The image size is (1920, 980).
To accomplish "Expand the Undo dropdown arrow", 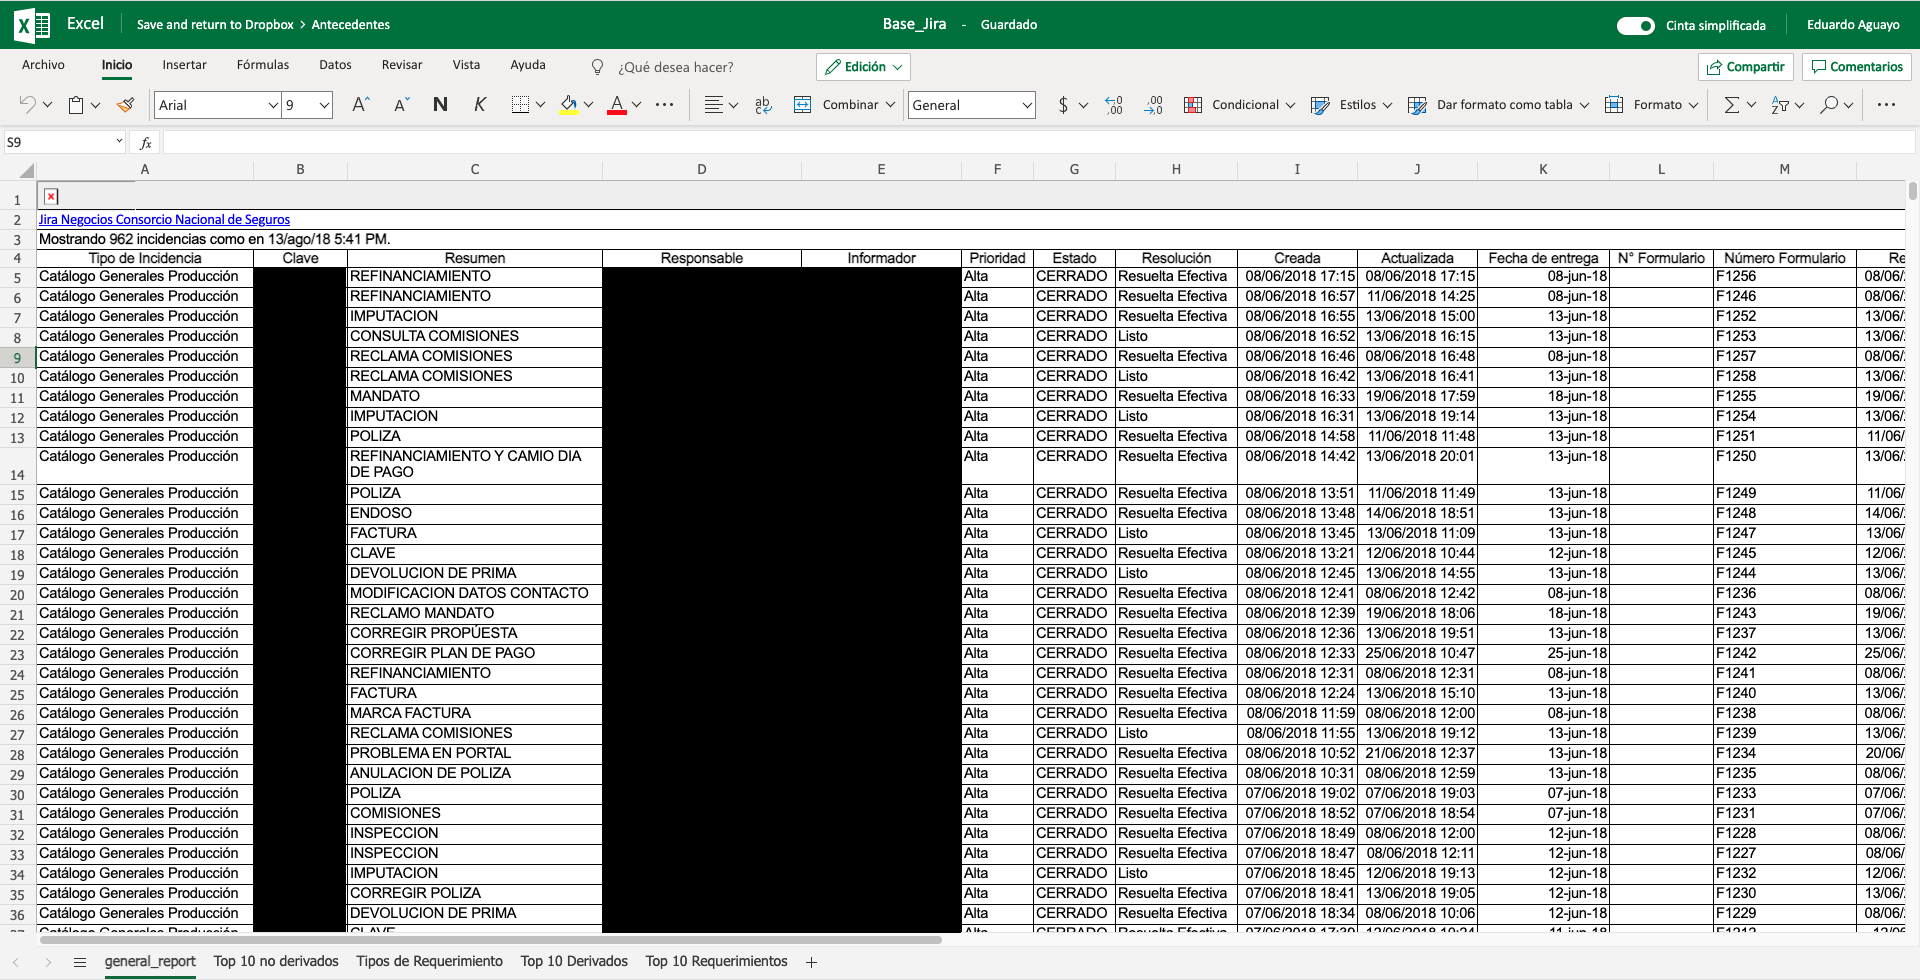I will [x=47, y=104].
